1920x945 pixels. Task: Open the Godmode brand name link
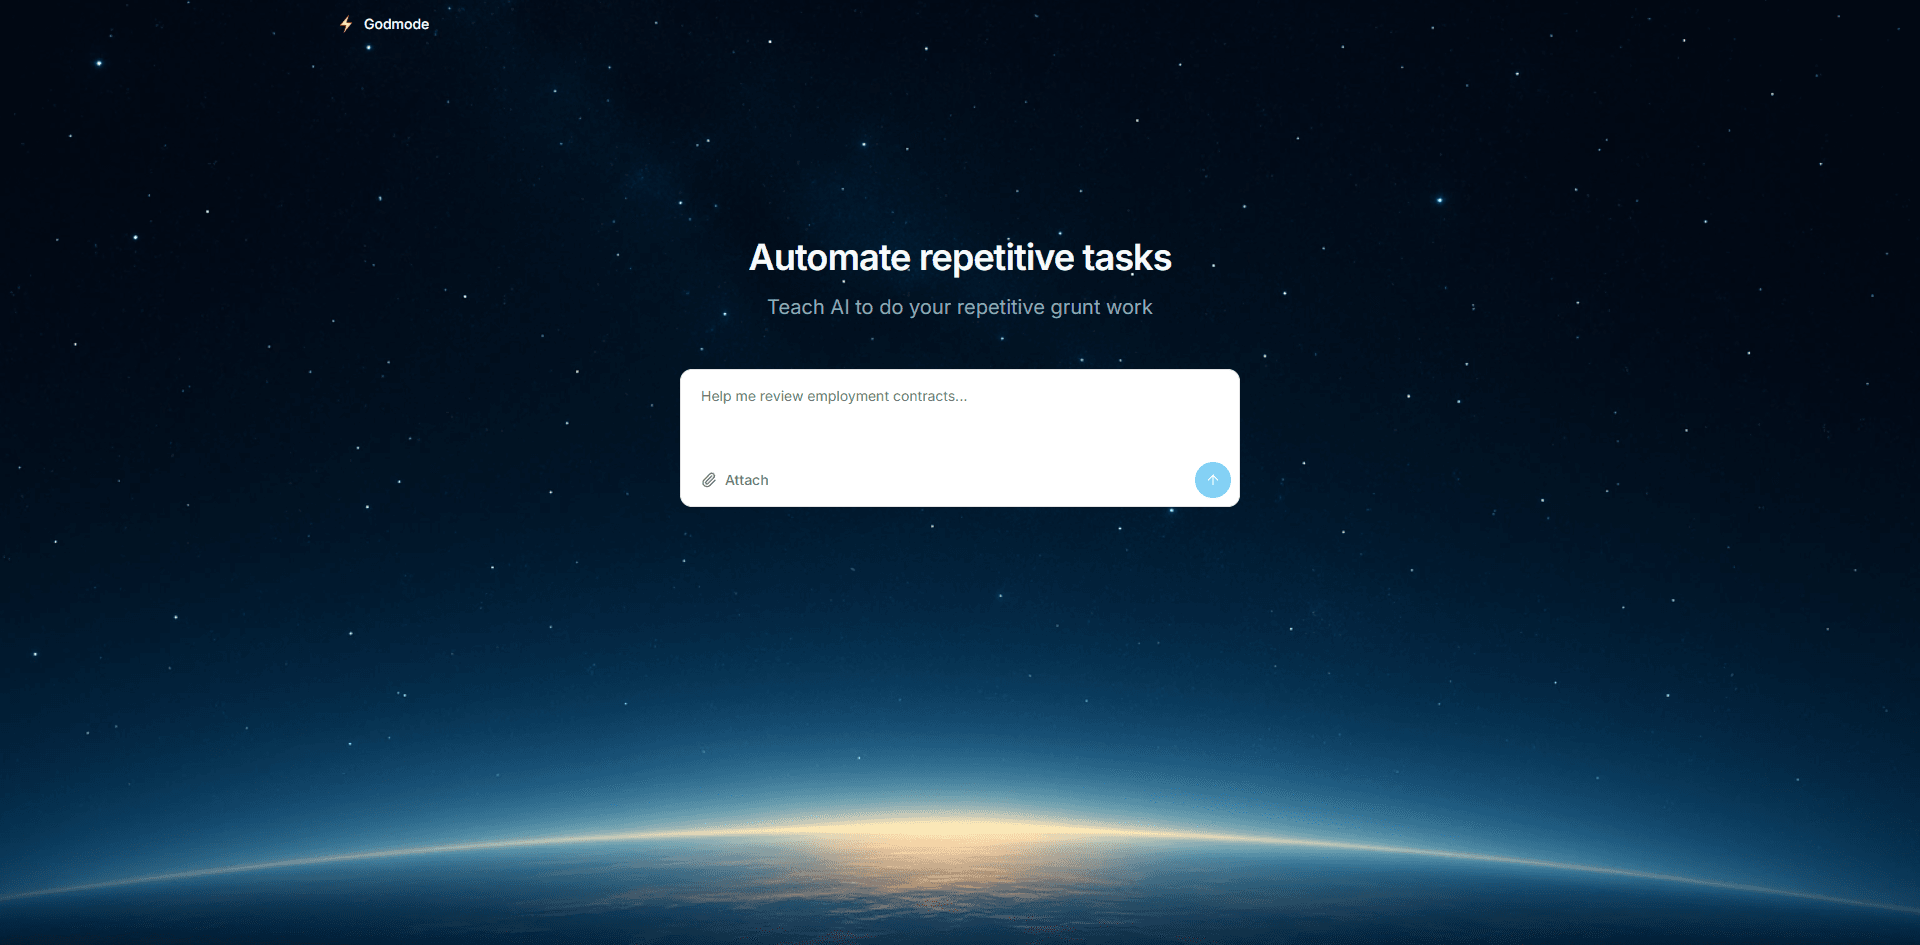(x=396, y=24)
